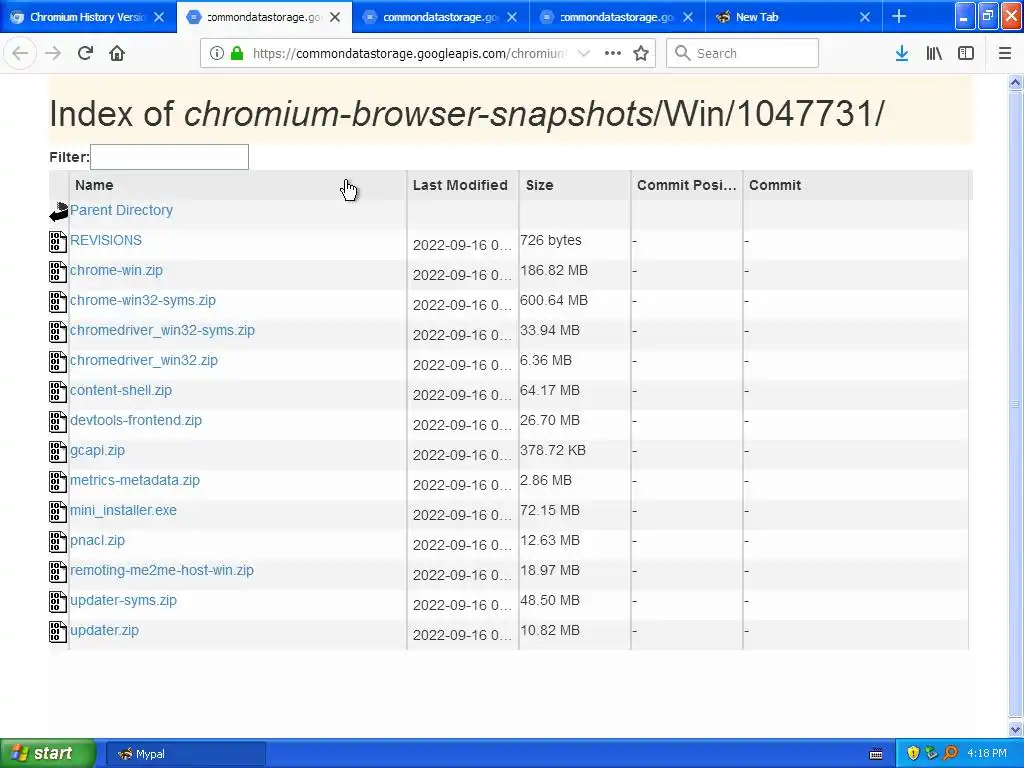The height and width of the screenshot is (768, 1024).
Task: Click file icon beside mini_installer.exe
Action: (57, 512)
